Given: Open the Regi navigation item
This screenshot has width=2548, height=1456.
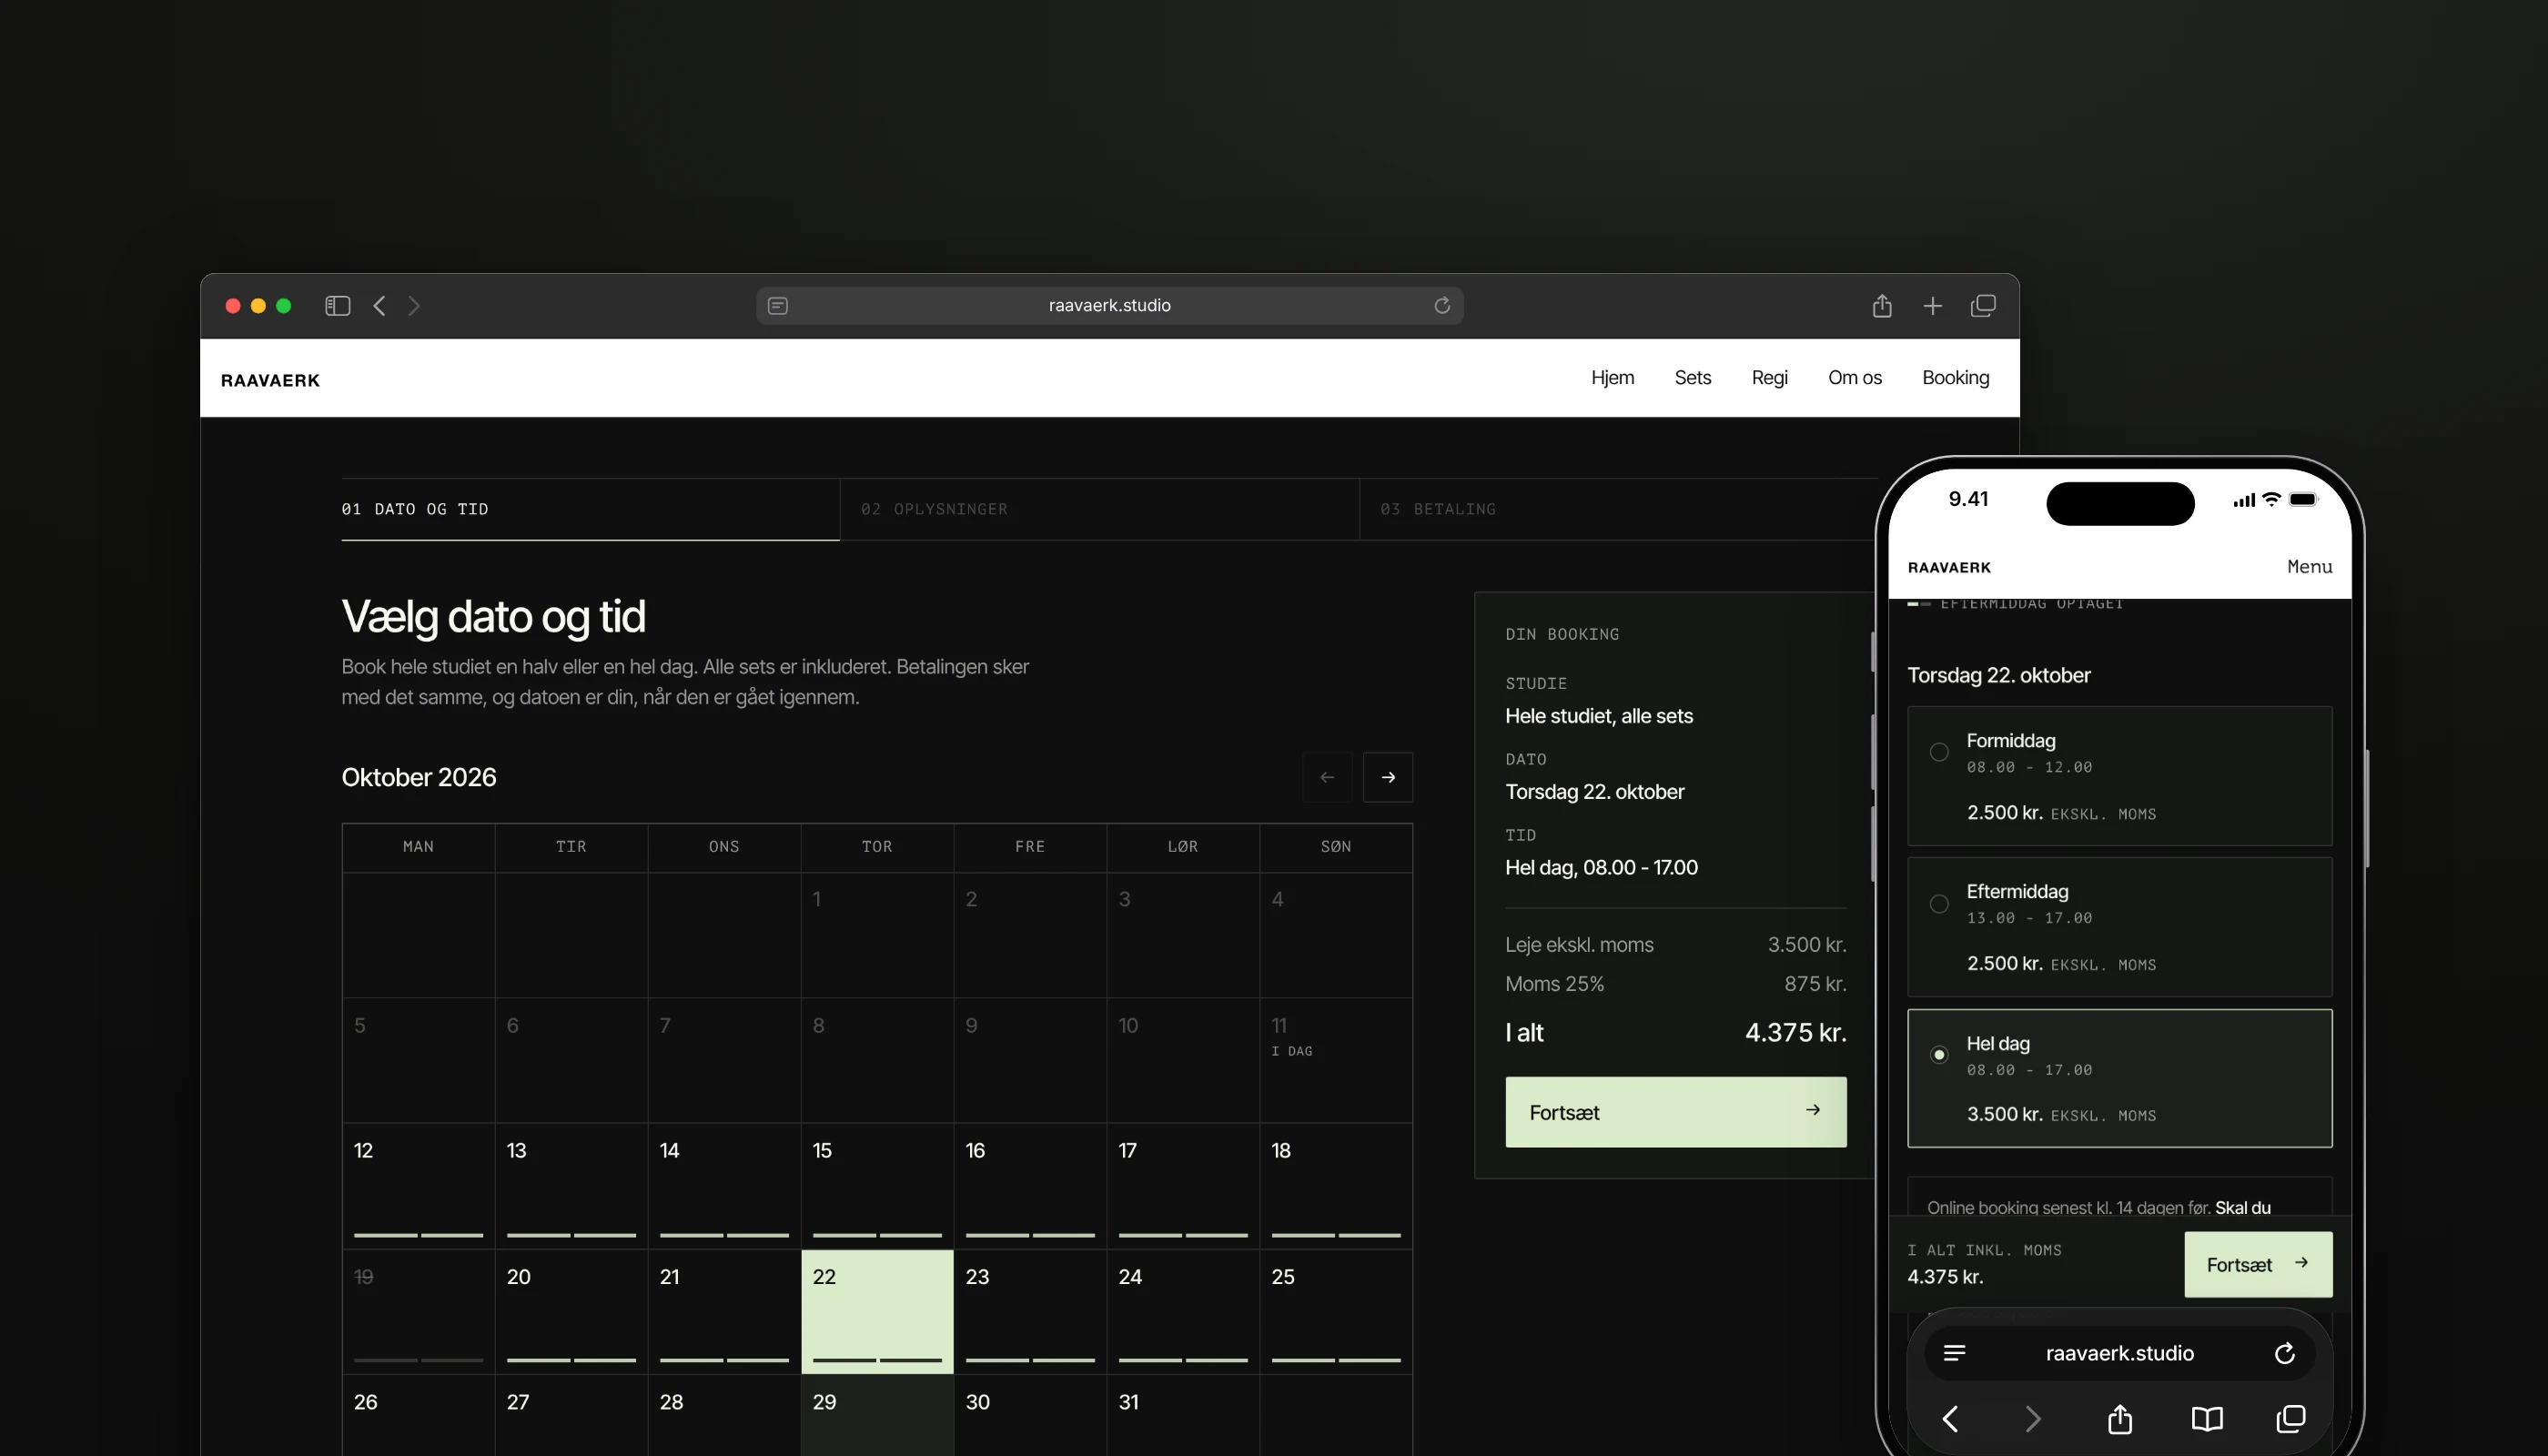Looking at the screenshot, I should point(1769,378).
